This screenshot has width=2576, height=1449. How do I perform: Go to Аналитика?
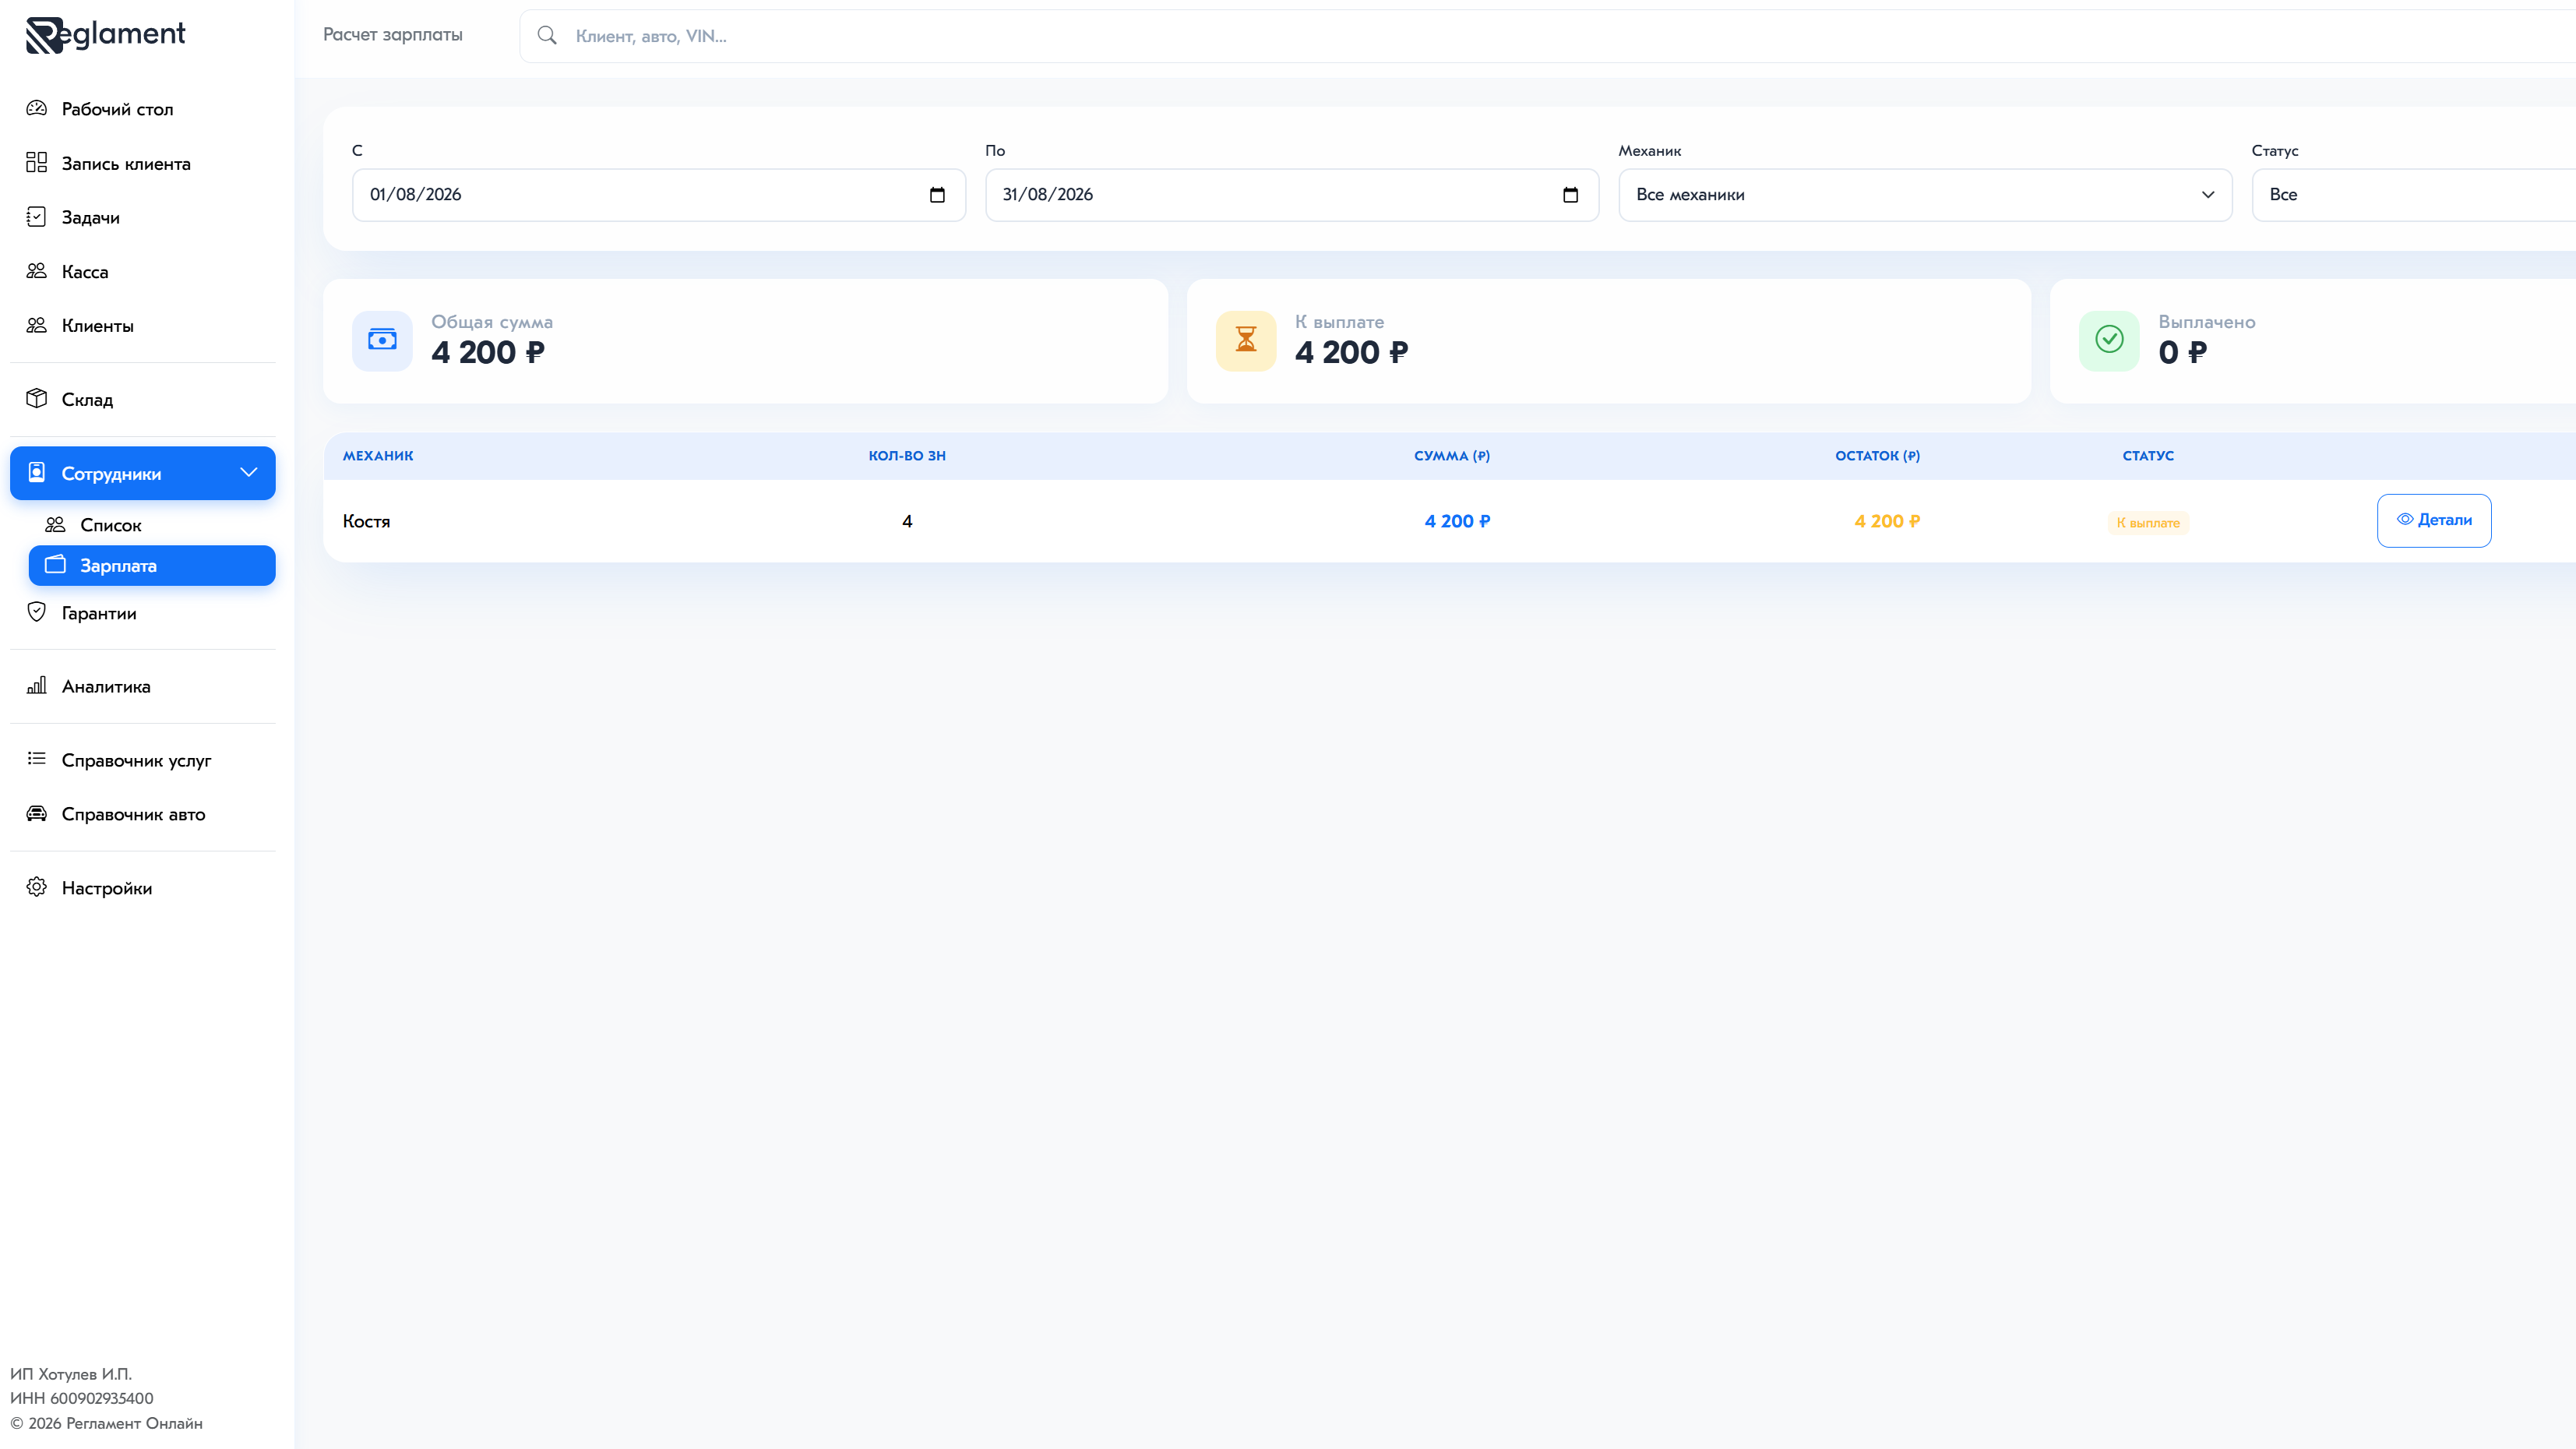point(143,686)
